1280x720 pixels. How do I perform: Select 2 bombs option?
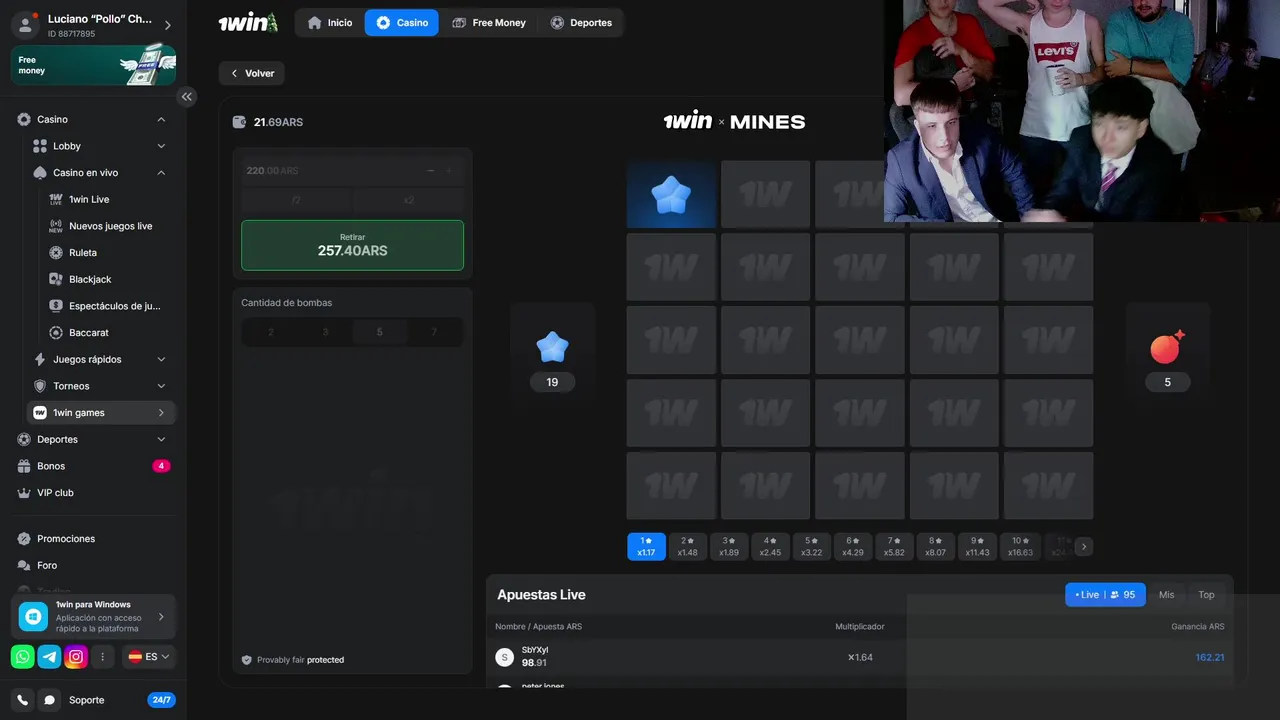[271, 332]
